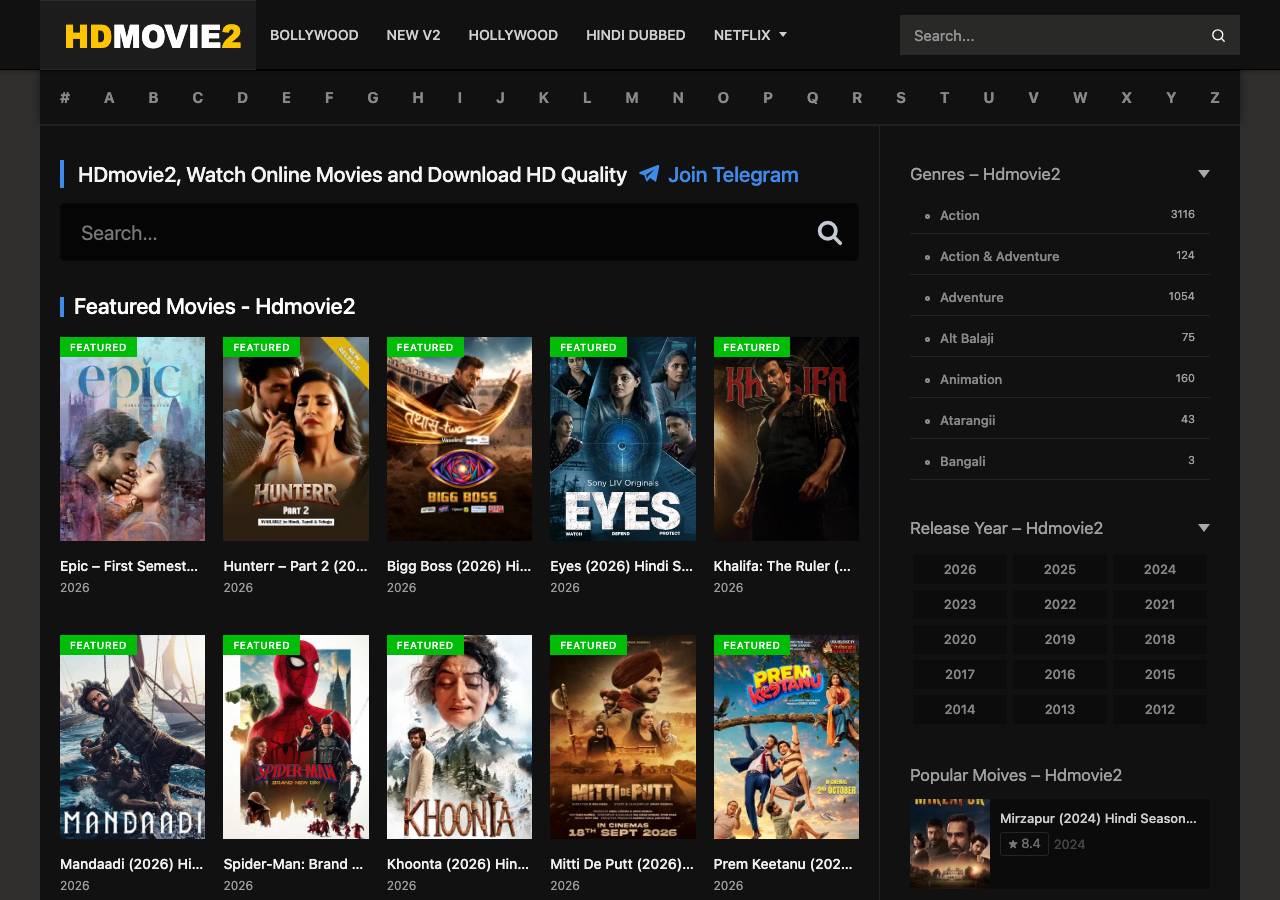1280x900 pixels.
Task: Click the HDMOVIE2 site logo
Action: click(153, 36)
